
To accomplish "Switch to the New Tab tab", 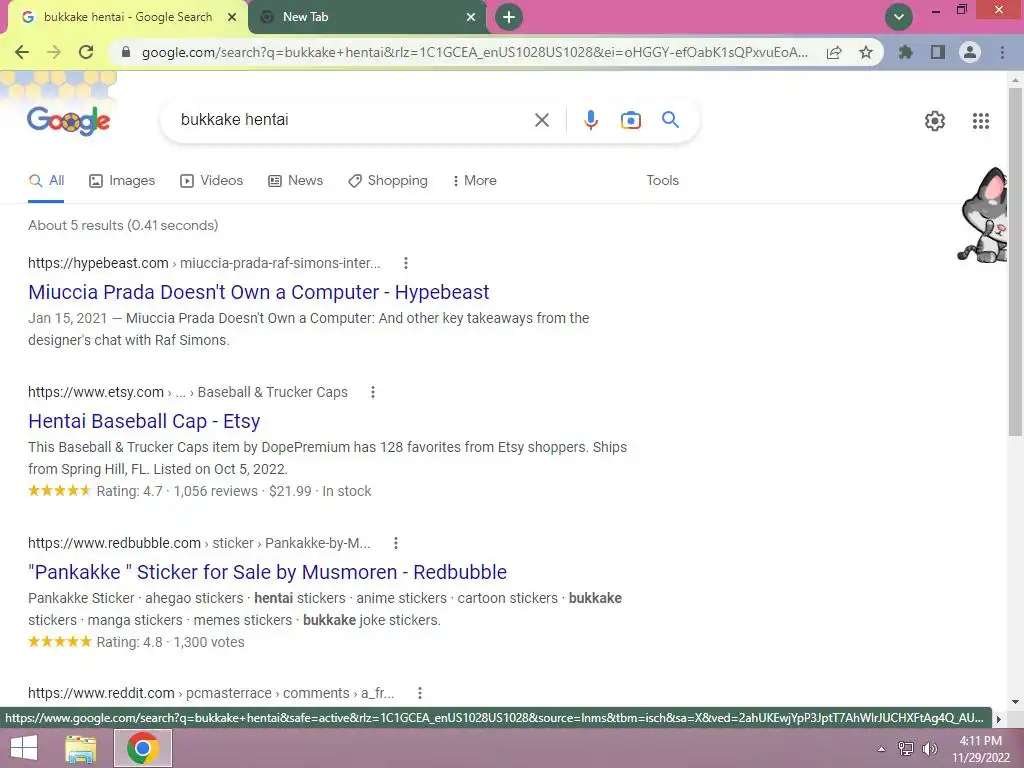I will (x=367, y=17).
